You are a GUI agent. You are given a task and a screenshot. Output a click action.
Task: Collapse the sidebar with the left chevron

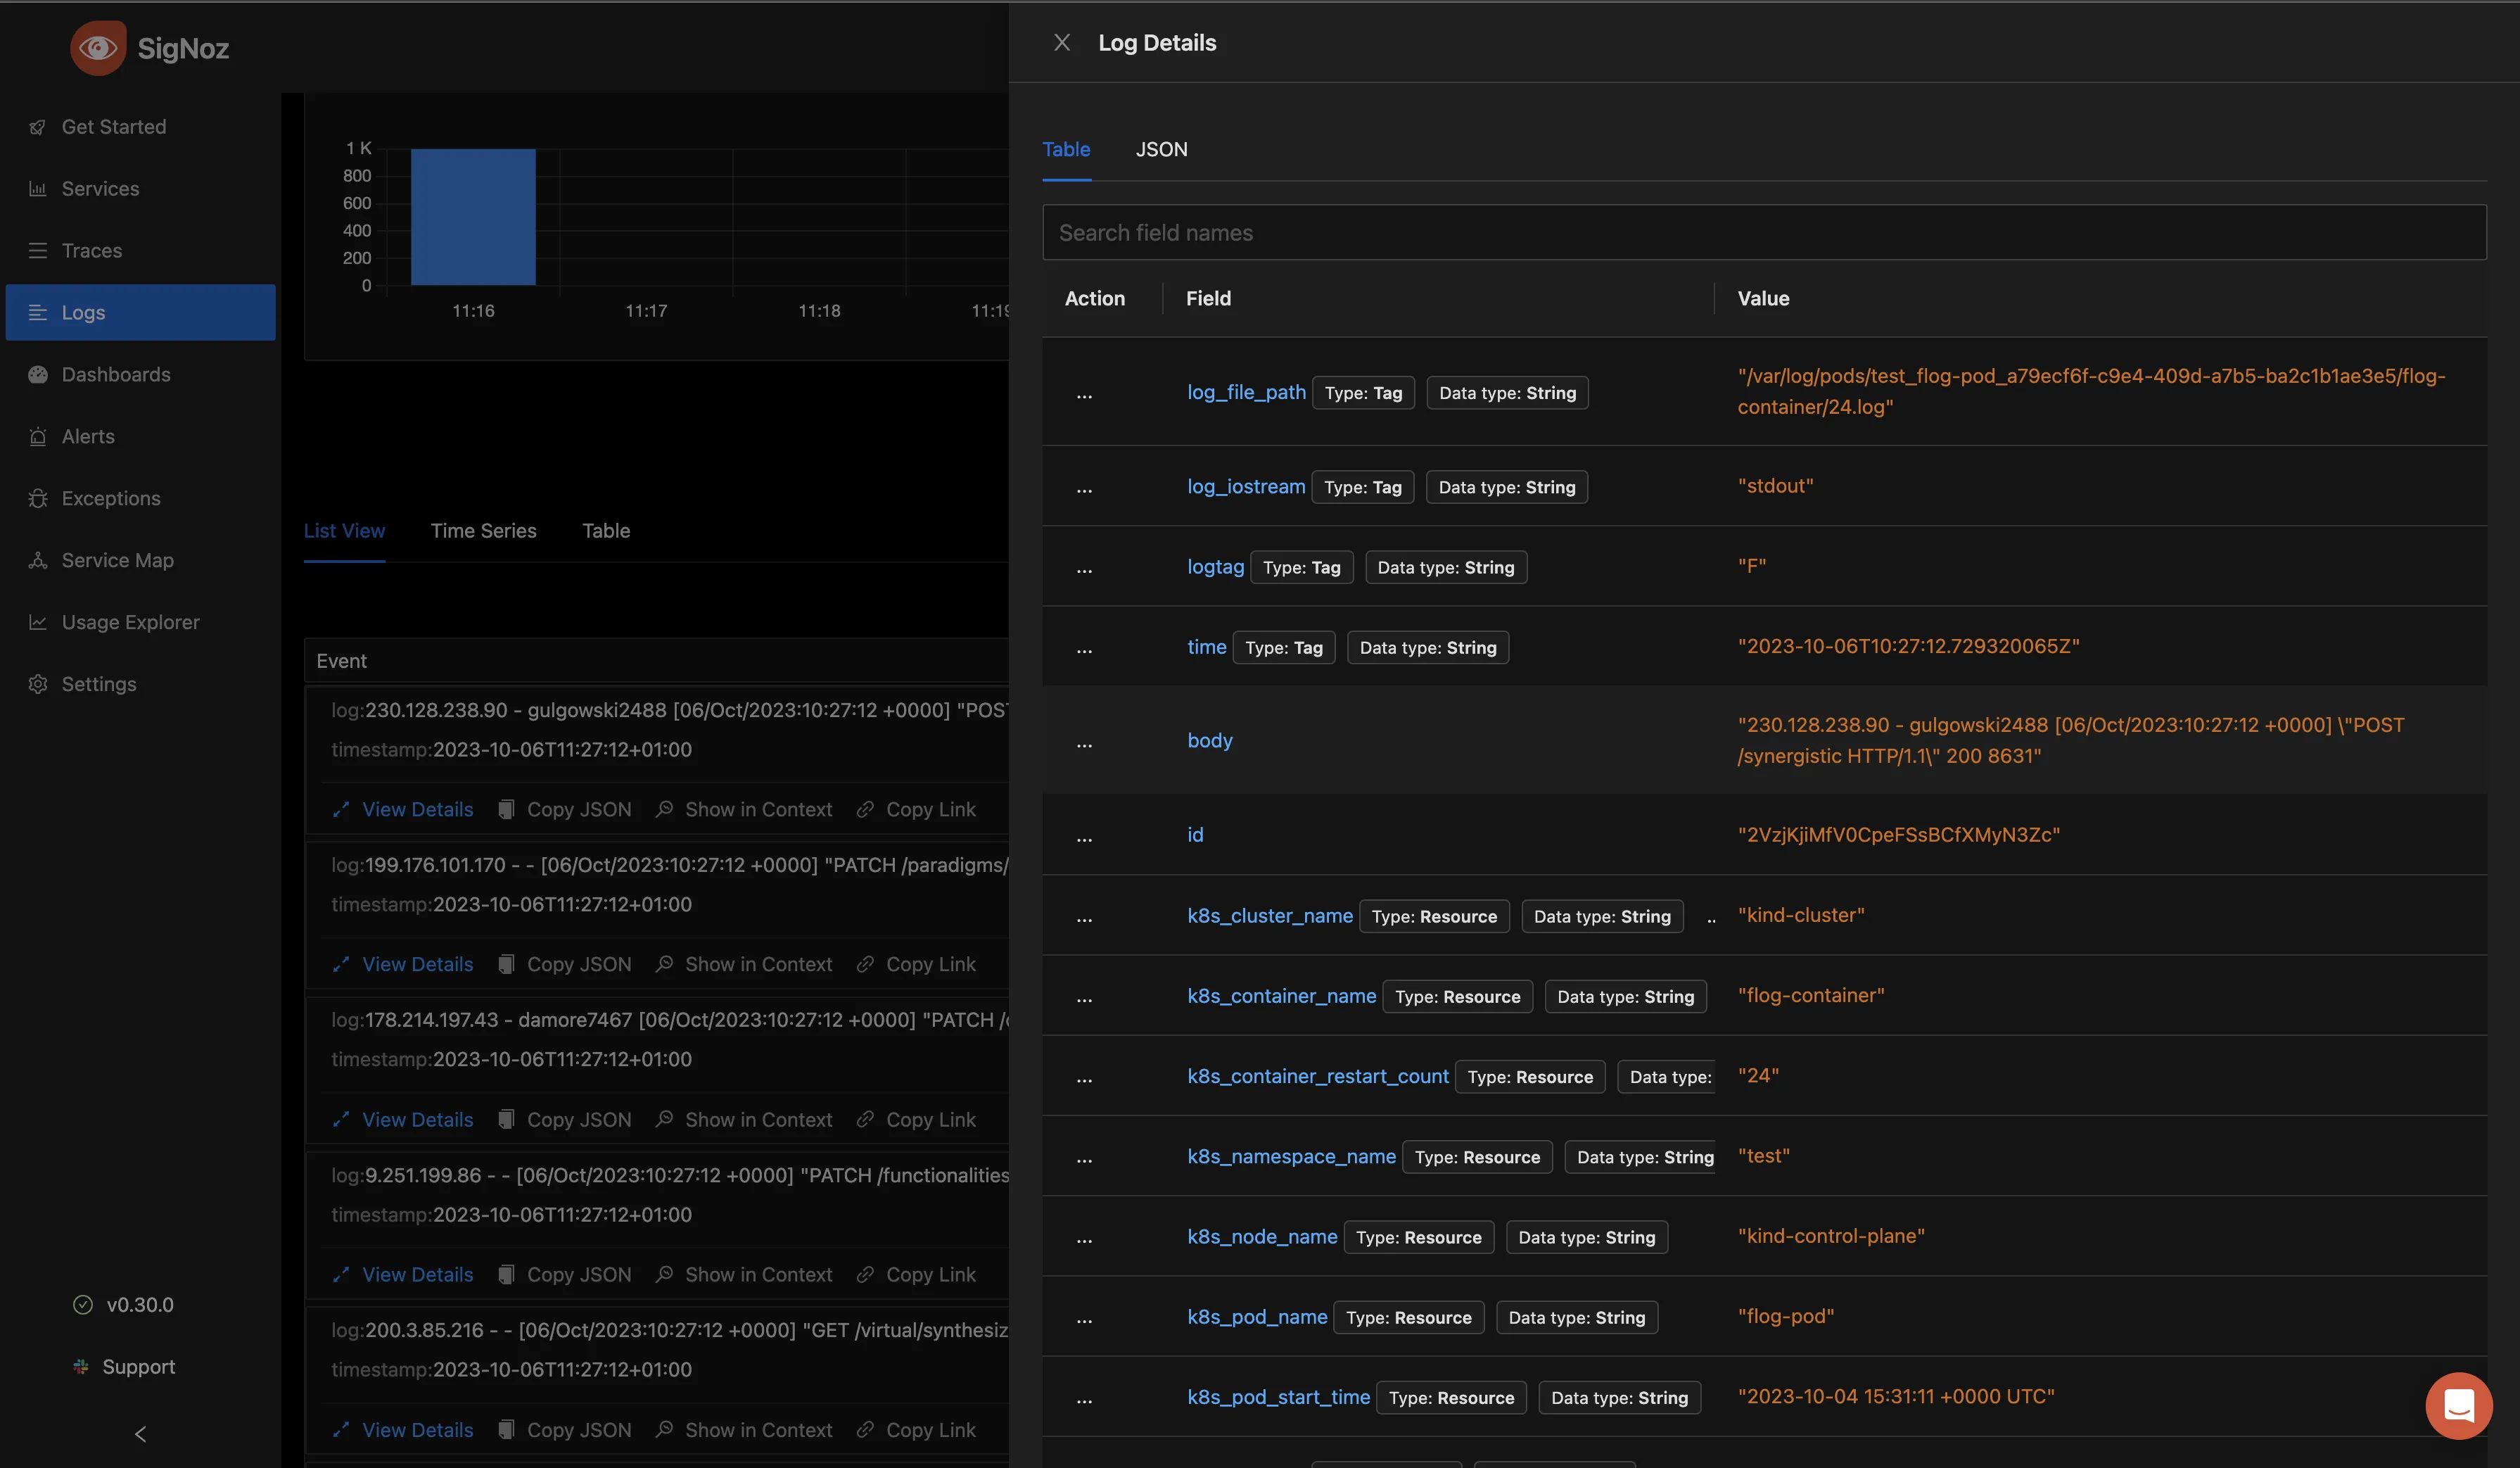pyautogui.click(x=140, y=1434)
